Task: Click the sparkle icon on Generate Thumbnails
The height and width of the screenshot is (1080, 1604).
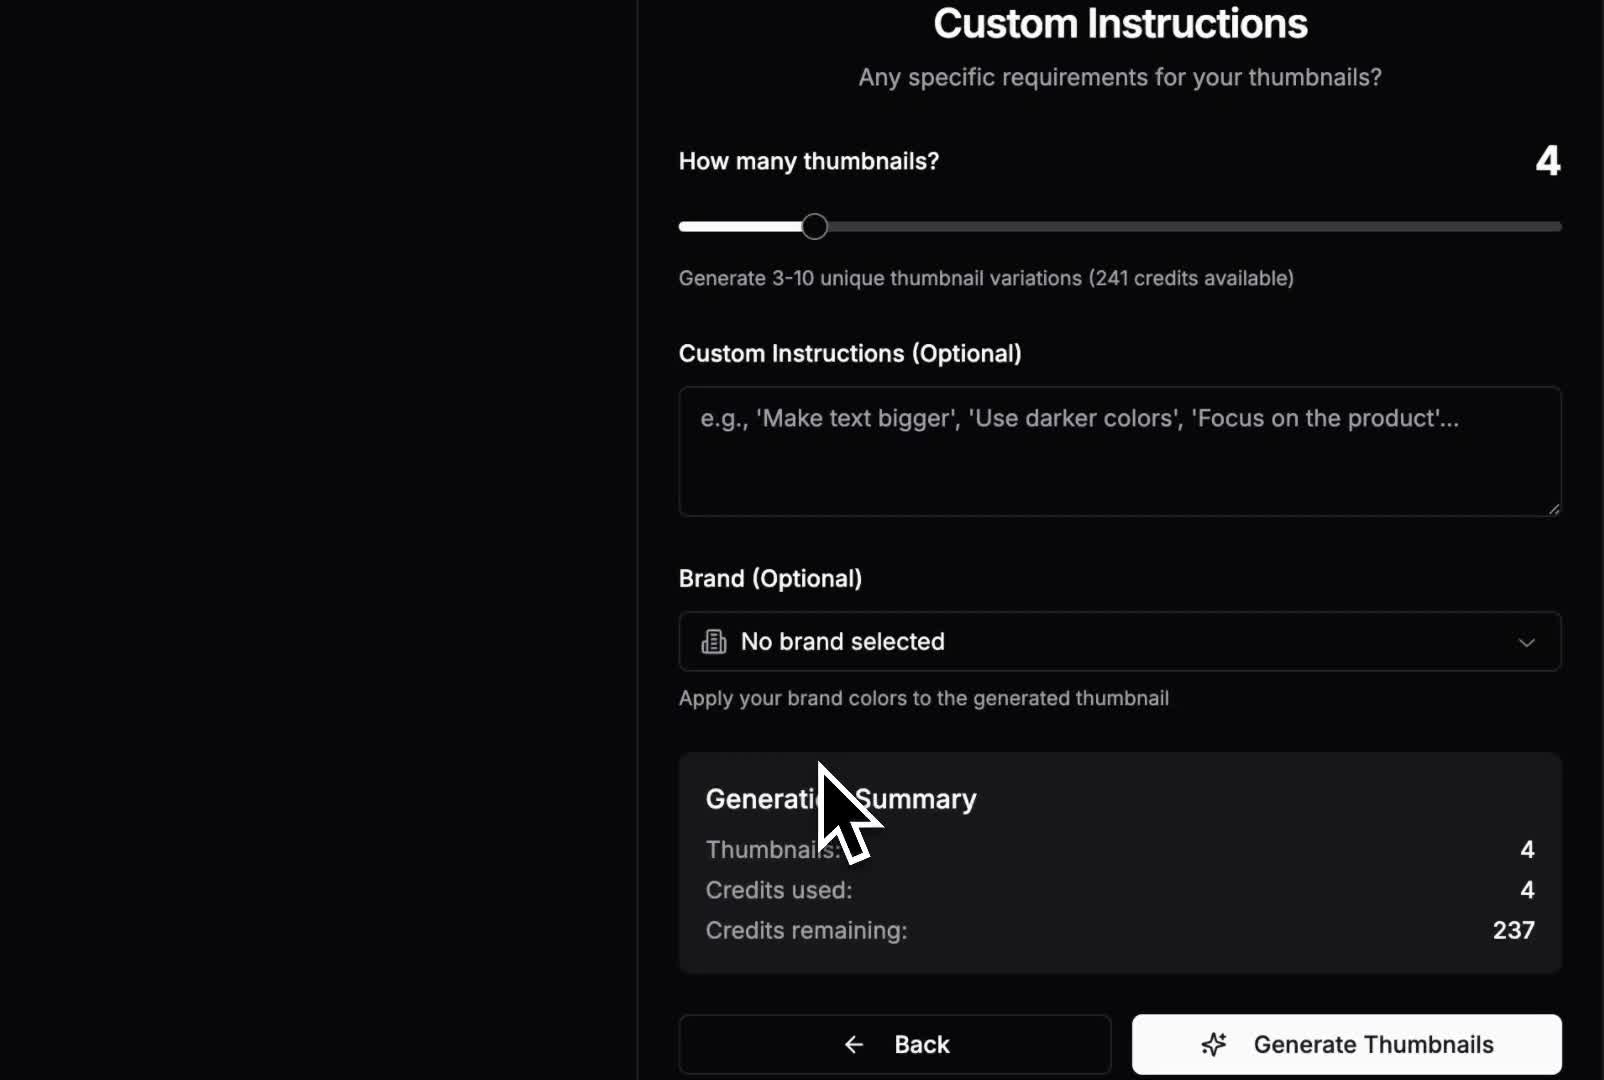Action: (1214, 1044)
